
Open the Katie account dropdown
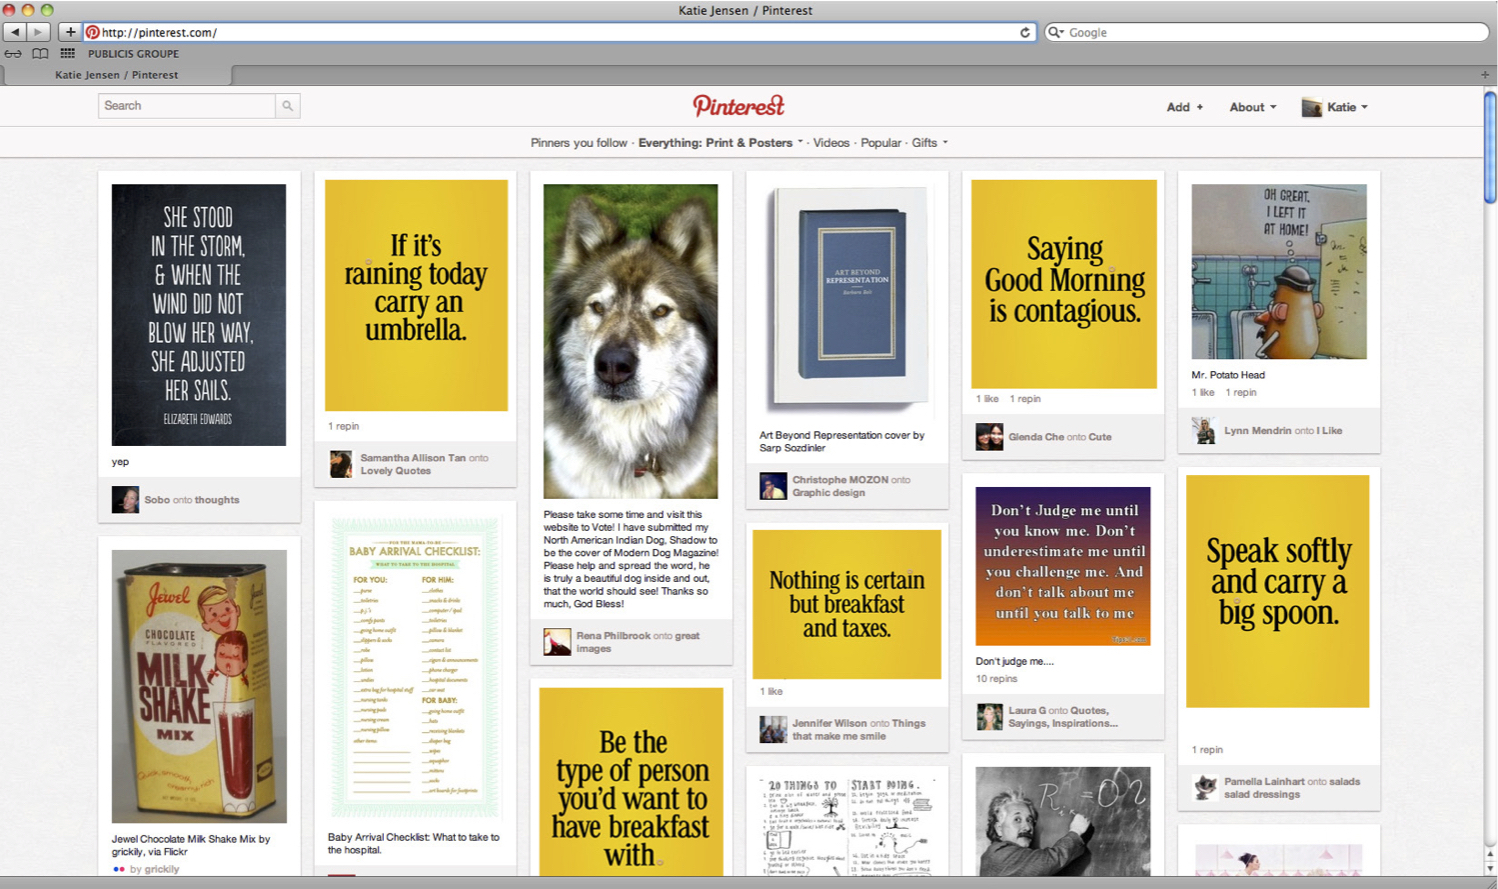(1335, 107)
